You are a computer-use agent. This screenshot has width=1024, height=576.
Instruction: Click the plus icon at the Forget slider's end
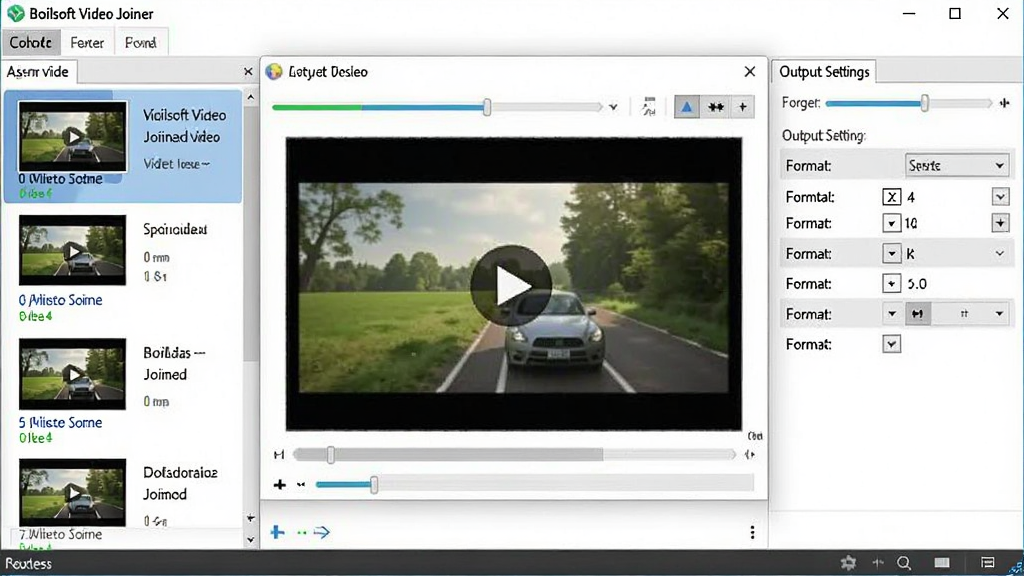(x=1004, y=103)
